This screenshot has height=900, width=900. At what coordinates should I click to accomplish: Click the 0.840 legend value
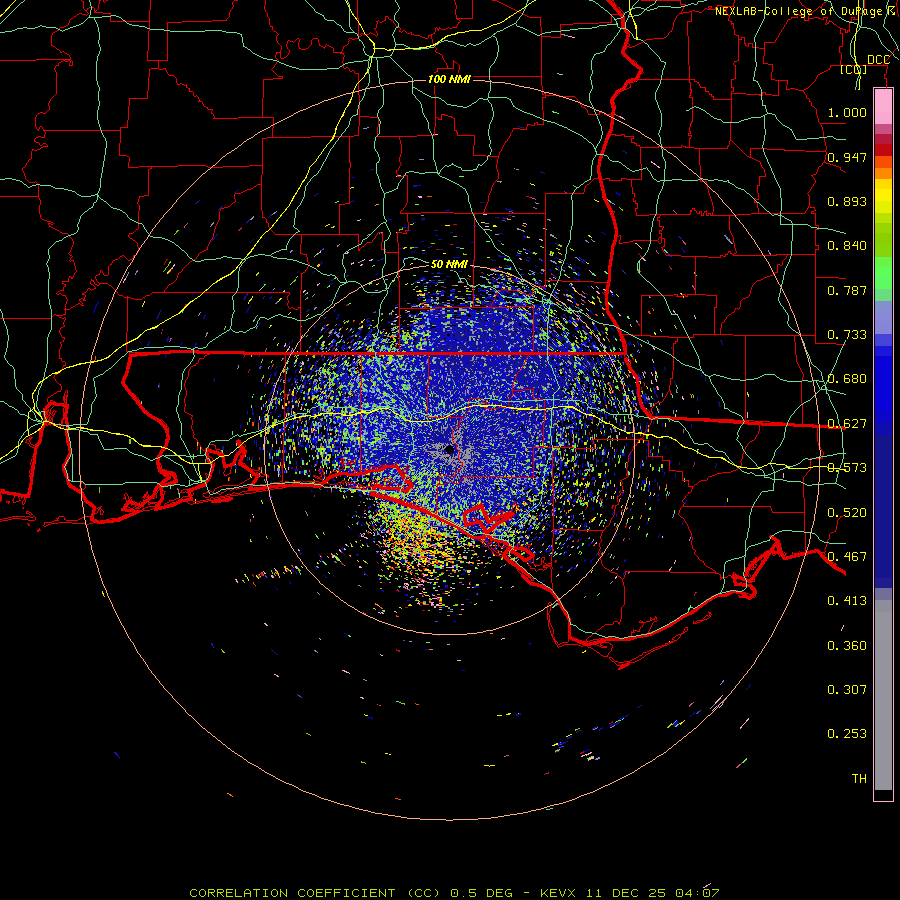point(847,246)
